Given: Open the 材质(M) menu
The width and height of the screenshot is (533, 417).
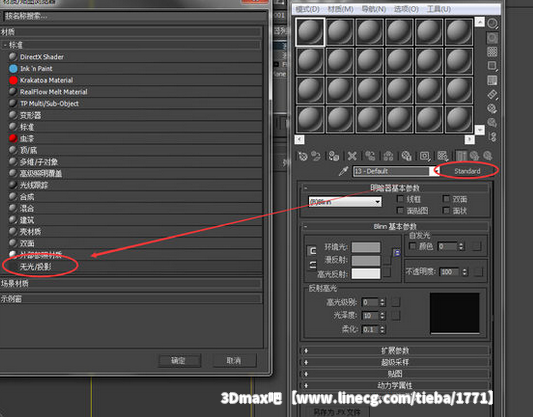Looking at the screenshot, I should point(340,9).
